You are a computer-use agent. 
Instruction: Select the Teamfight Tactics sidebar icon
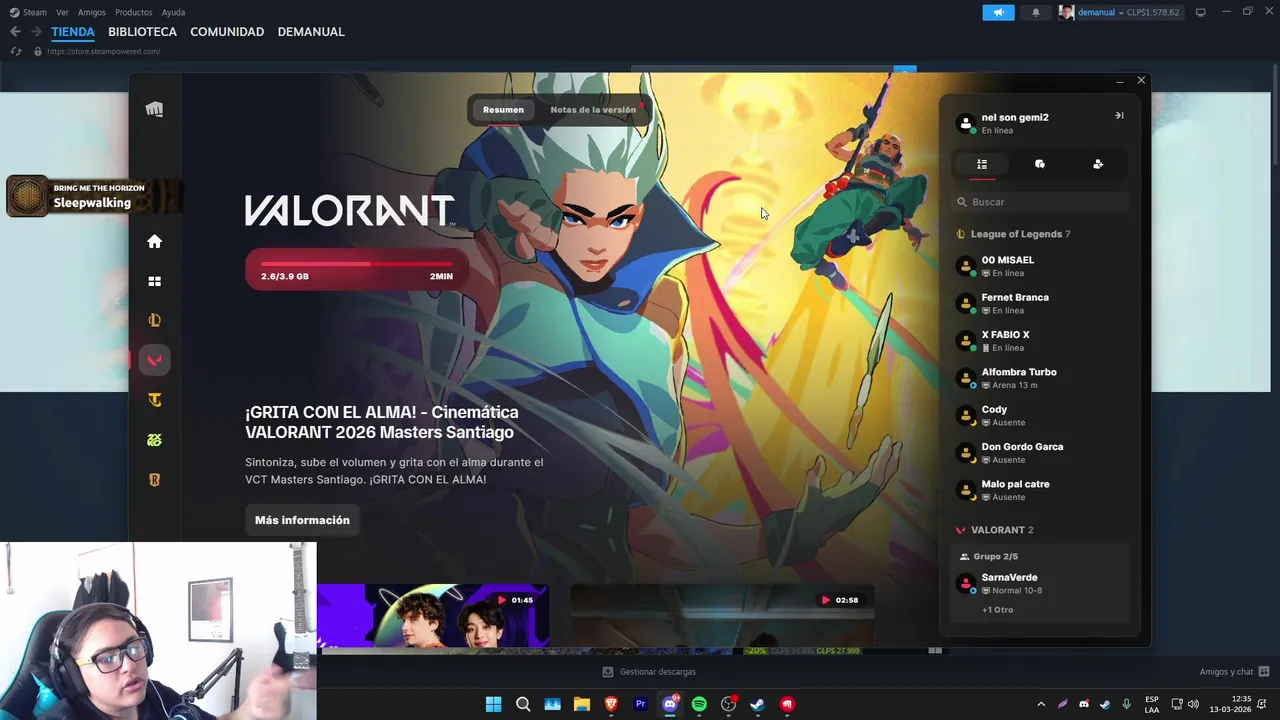click(x=154, y=400)
